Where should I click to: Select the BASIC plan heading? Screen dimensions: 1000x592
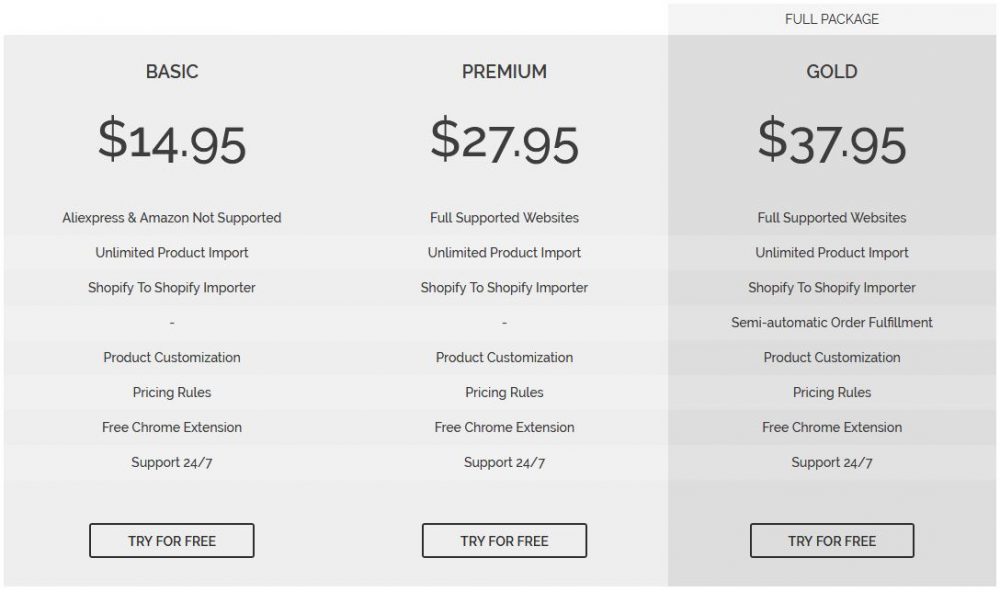click(172, 72)
